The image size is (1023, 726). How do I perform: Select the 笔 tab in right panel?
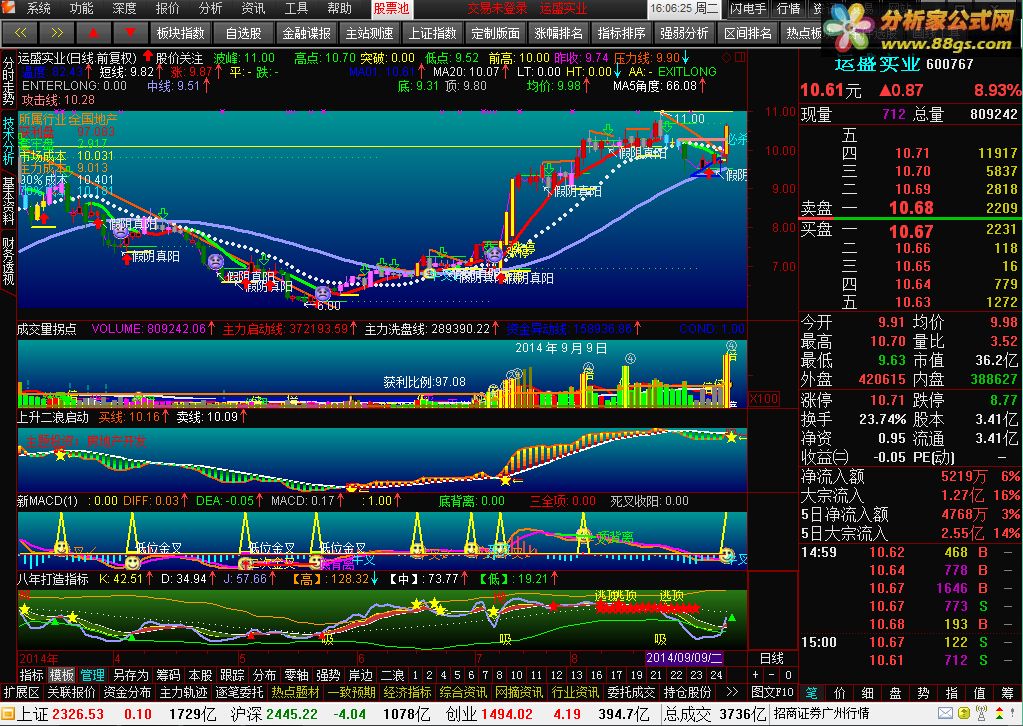[x=810, y=693]
